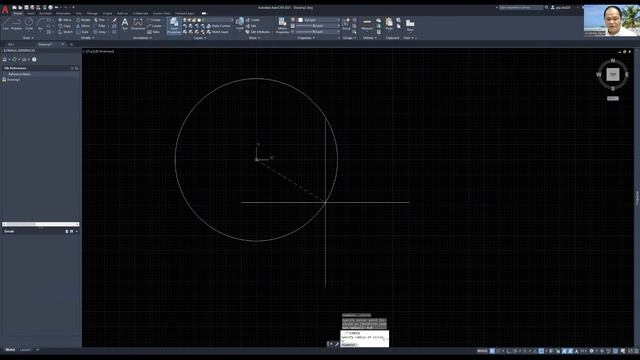Expand the Block panel dropdown
The image size is (640, 360).
[254, 38]
